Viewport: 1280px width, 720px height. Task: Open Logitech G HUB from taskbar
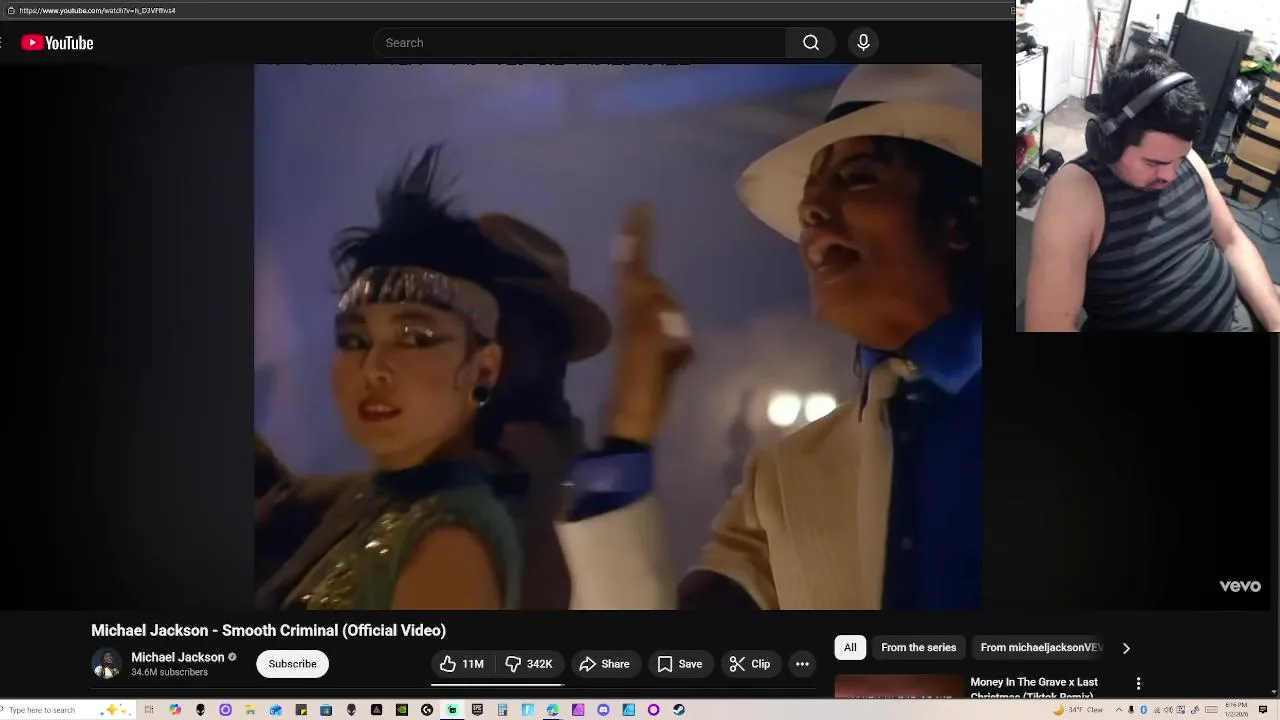tap(427, 710)
